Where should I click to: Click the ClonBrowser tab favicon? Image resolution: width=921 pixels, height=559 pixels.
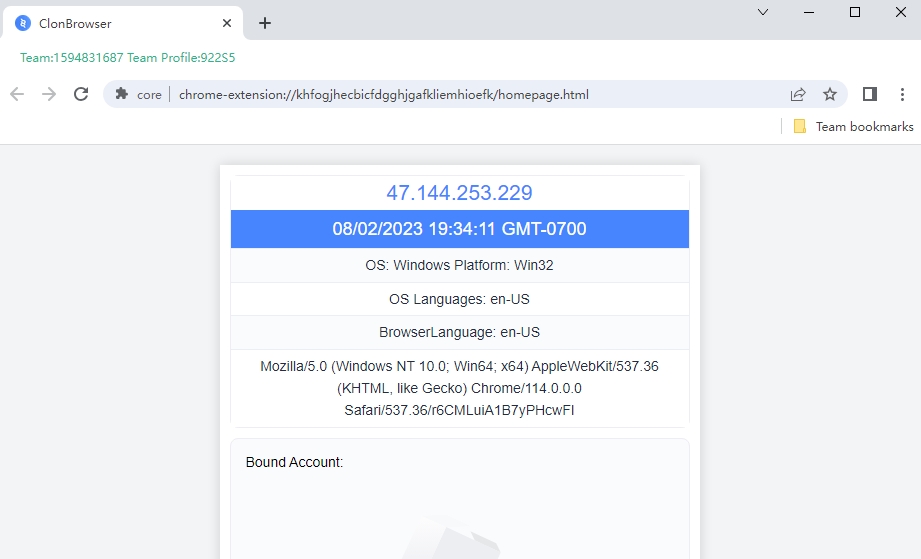23,23
